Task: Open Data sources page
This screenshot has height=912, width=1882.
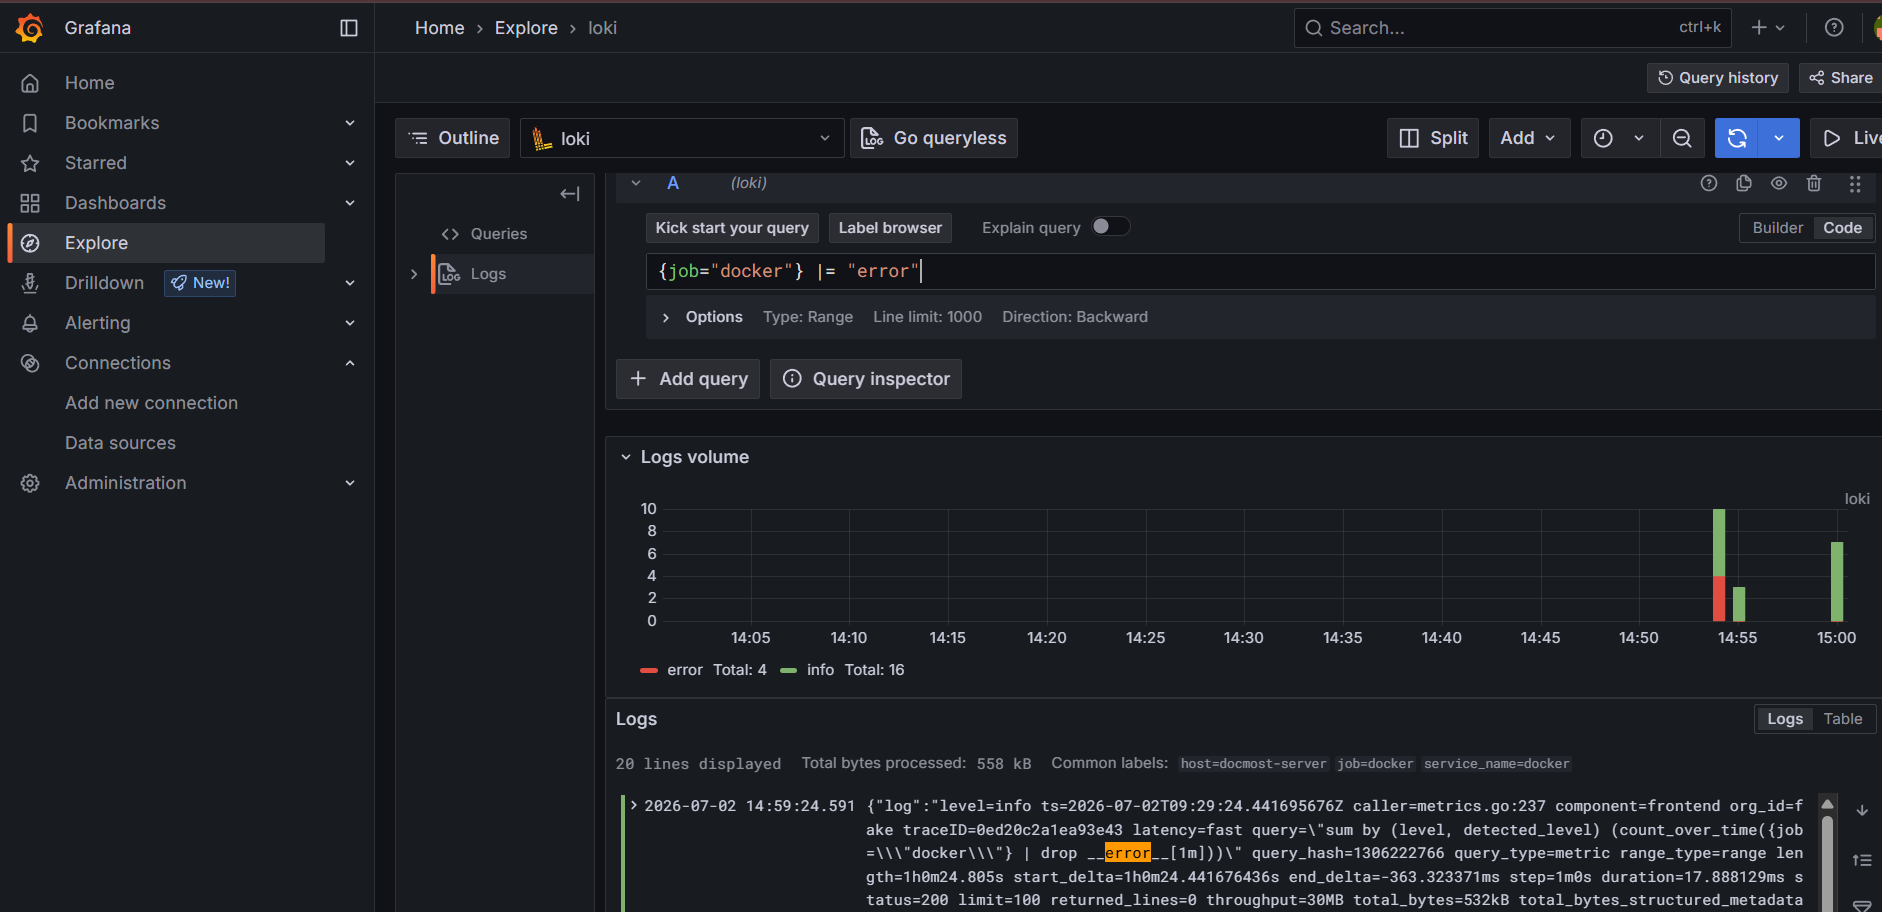Action: click(121, 443)
